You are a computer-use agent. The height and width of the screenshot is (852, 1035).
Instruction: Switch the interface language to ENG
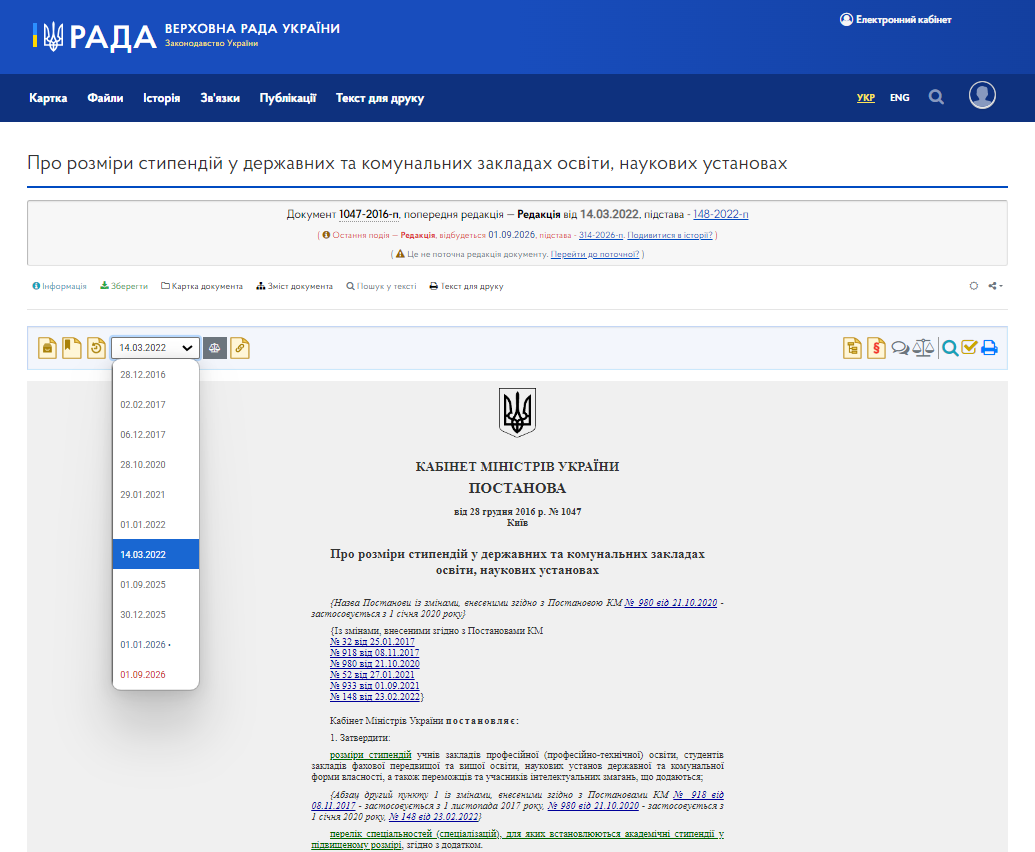pos(900,97)
